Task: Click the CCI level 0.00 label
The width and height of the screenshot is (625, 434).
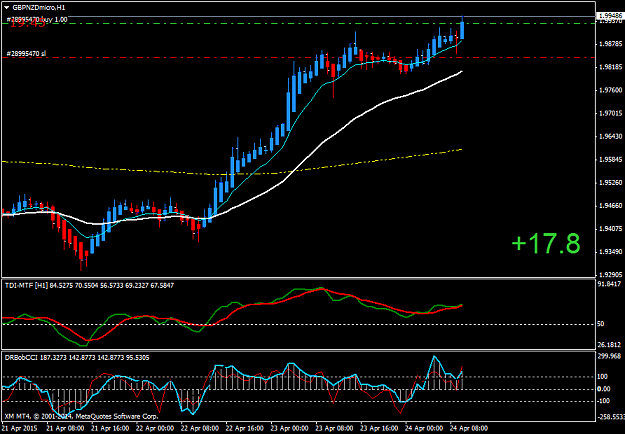Action: point(603,389)
